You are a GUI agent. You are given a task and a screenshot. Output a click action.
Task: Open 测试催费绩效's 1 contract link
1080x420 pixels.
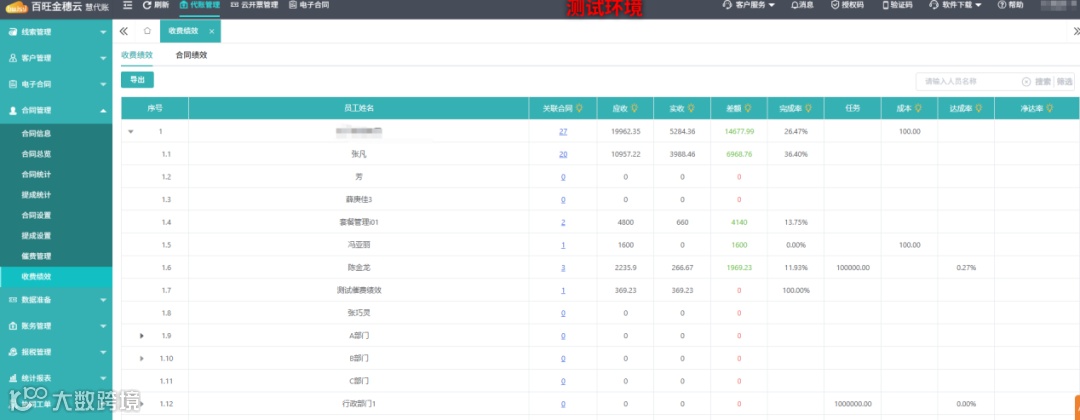click(x=563, y=291)
